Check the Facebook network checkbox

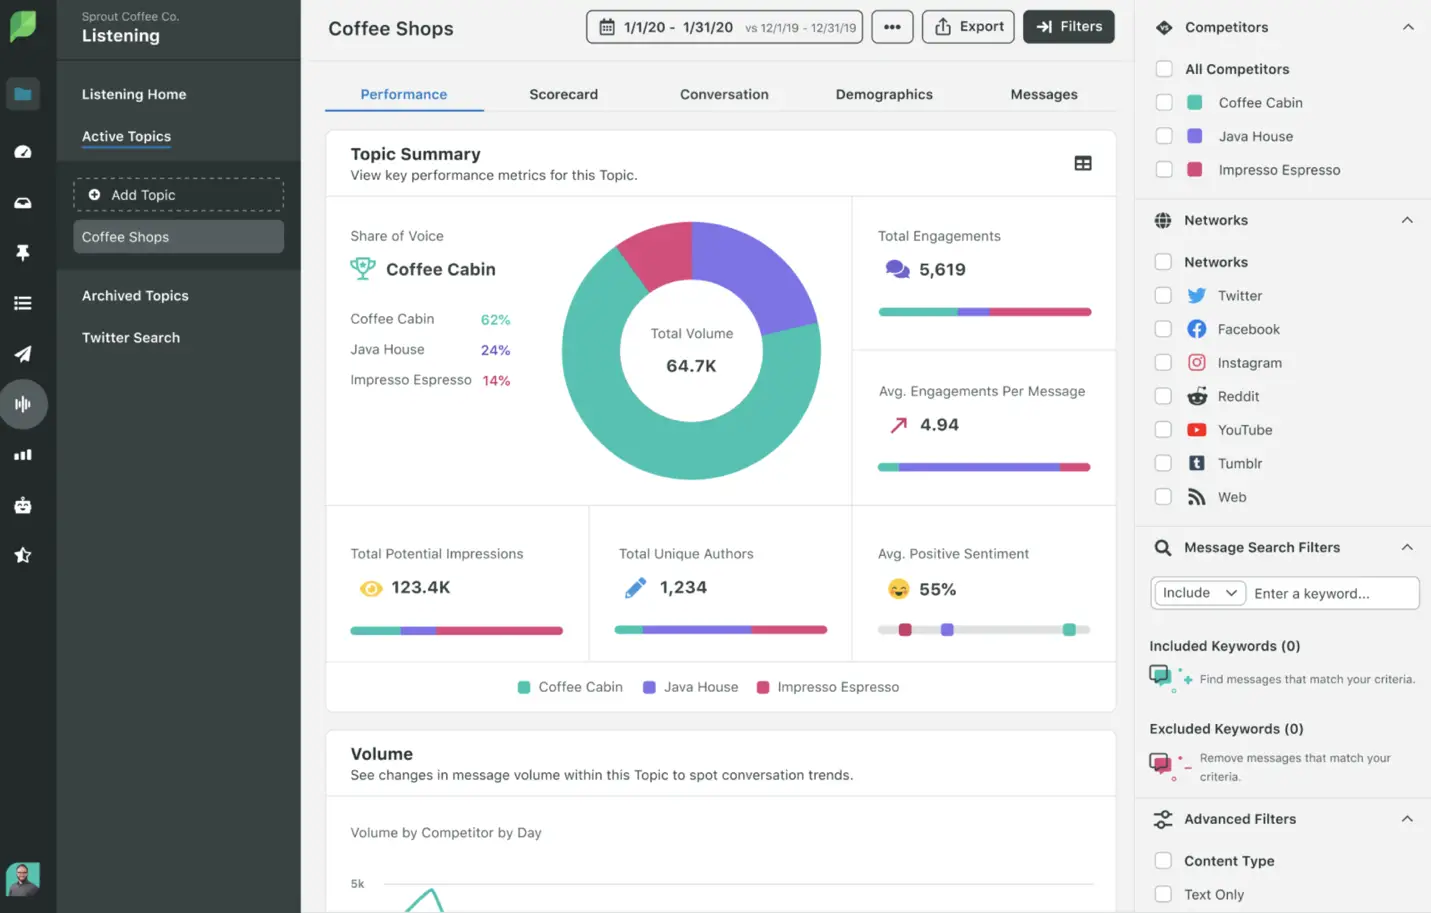1163,329
